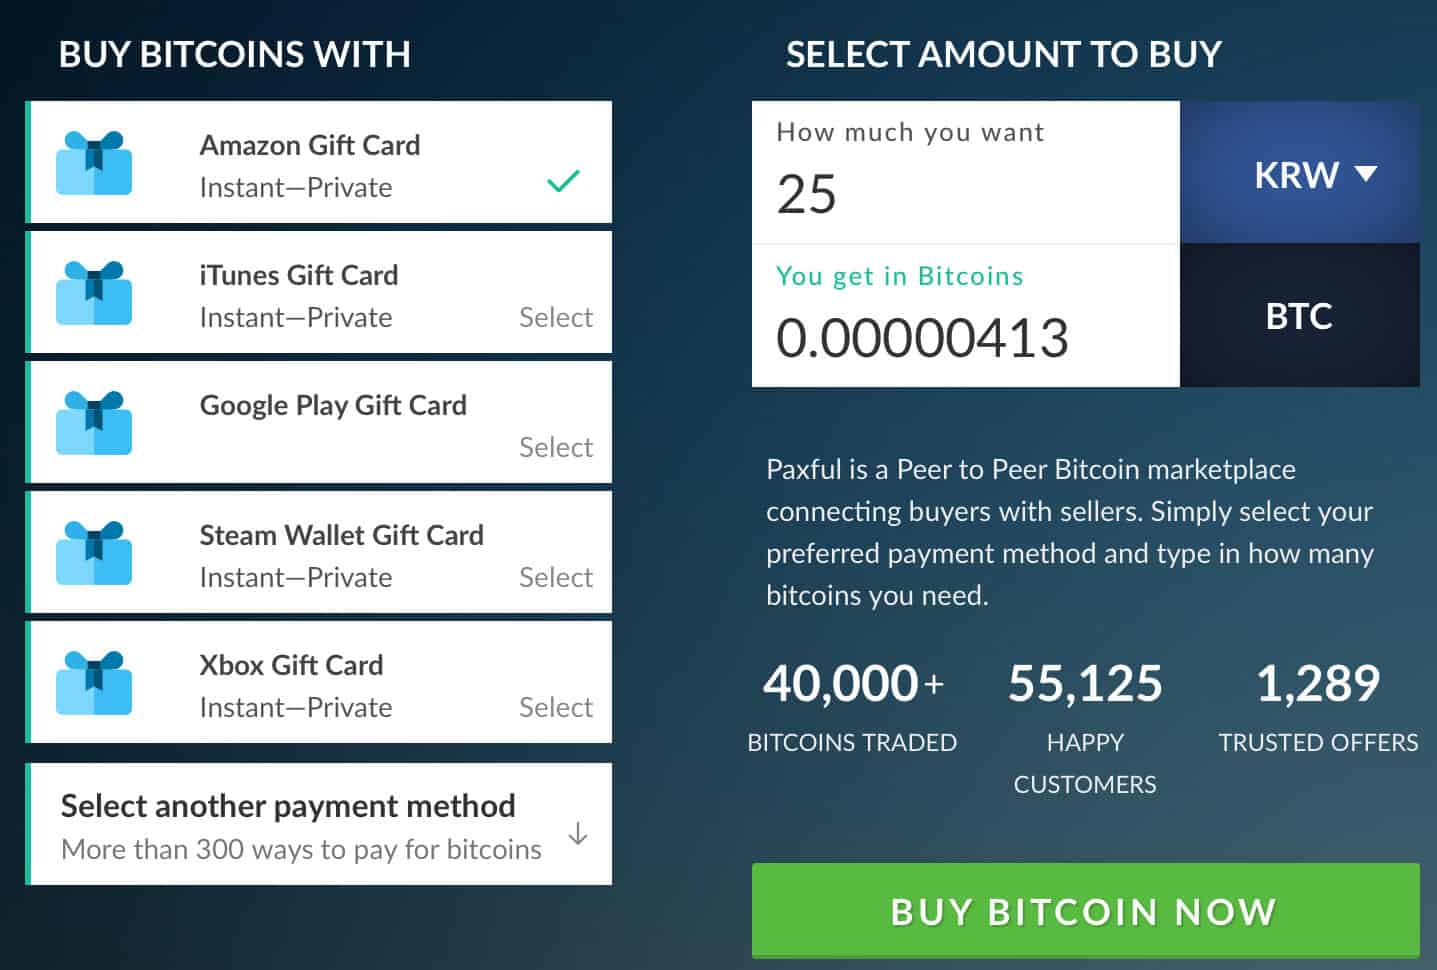Click the You get in Bitcoins field
The image size is (1437, 970).
coord(966,315)
